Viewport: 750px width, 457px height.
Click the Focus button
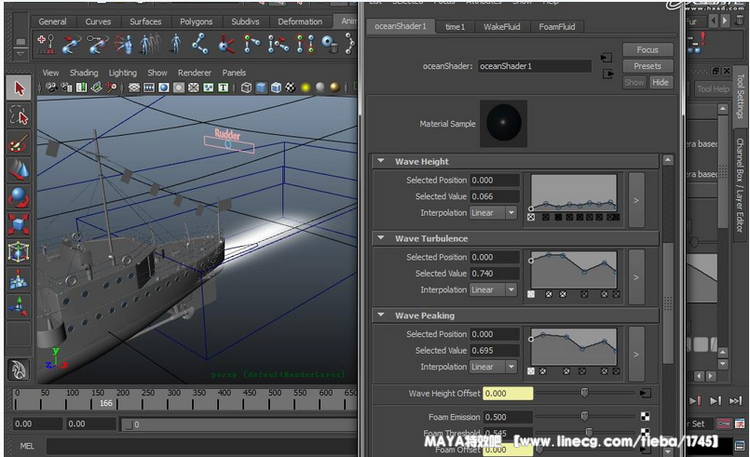pos(648,50)
